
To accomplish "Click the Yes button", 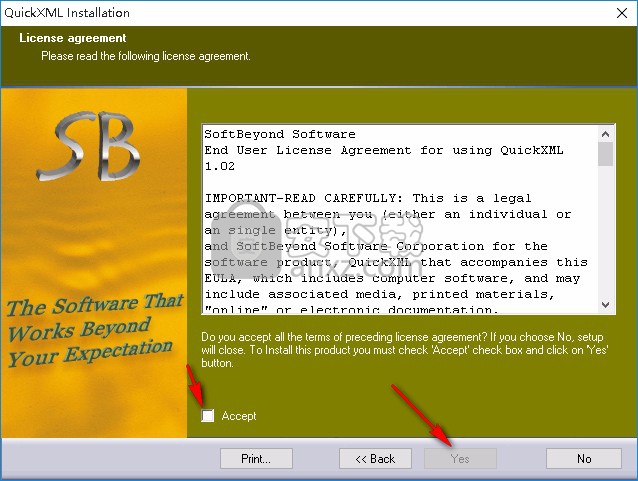I will click(x=460, y=459).
